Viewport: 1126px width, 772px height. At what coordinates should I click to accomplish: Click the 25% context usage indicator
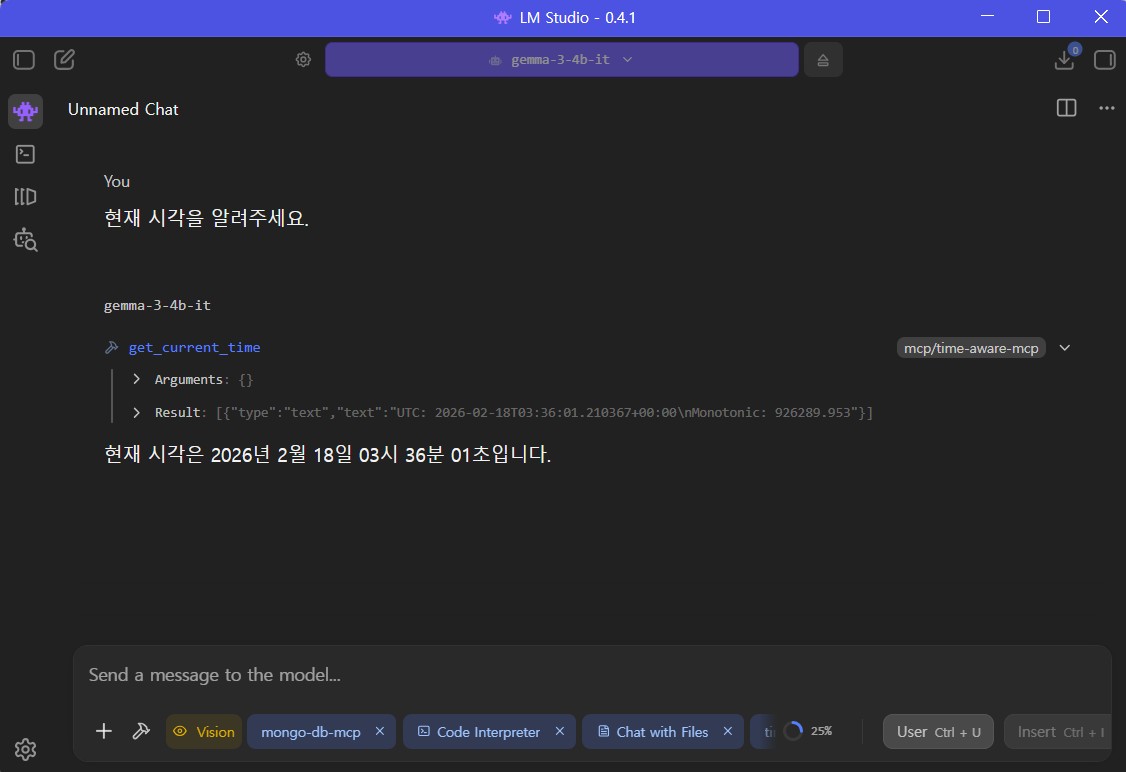(x=808, y=731)
